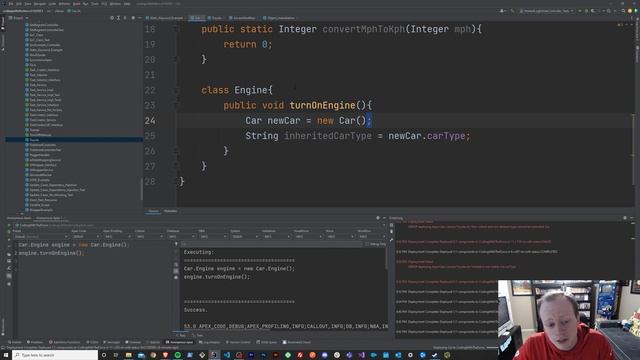The width and height of the screenshot is (640, 360).
Task: Click the light bulb icon above output
Action: click(x=176, y=244)
